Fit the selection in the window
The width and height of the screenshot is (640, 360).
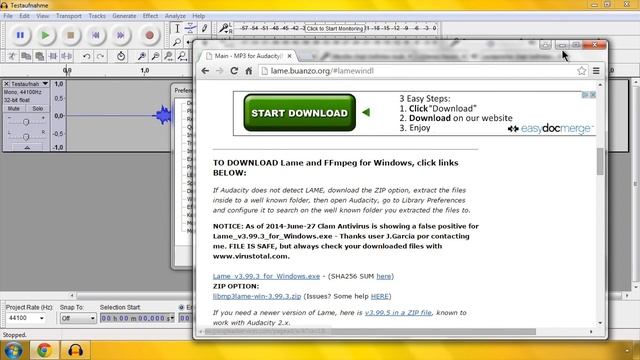pyautogui.click(x=169, y=56)
